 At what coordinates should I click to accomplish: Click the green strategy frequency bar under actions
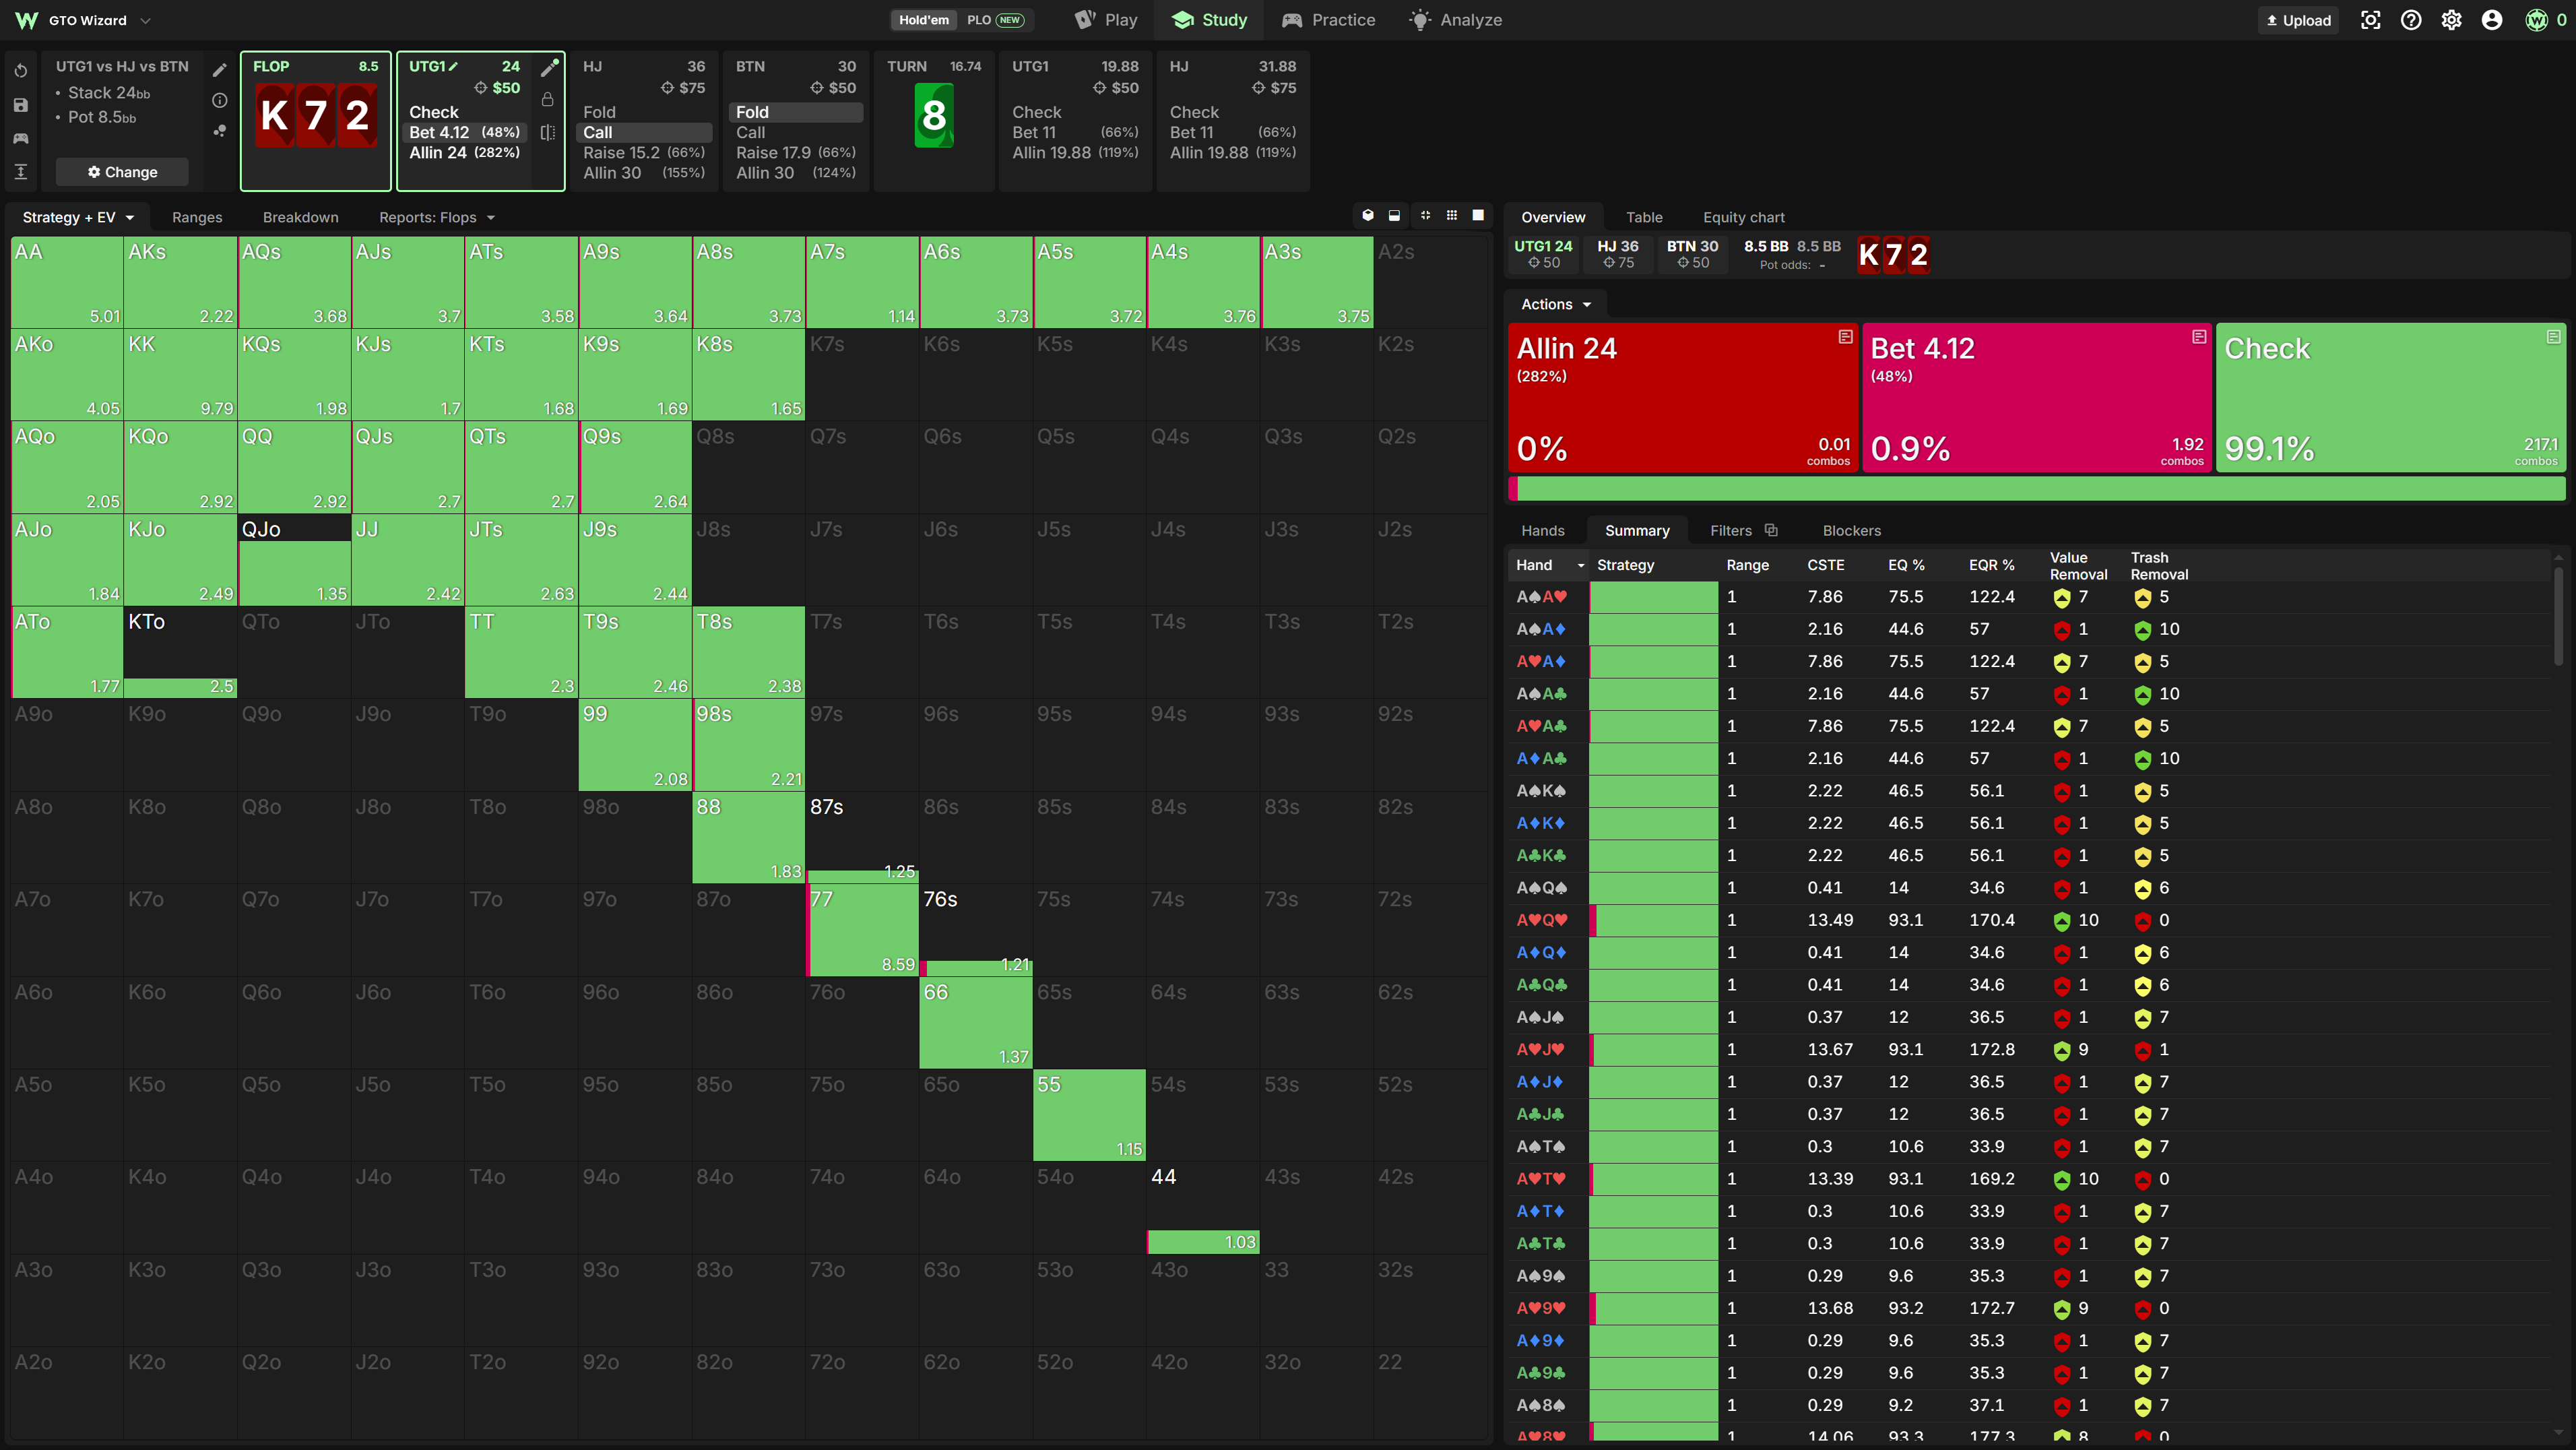click(2037, 489)
